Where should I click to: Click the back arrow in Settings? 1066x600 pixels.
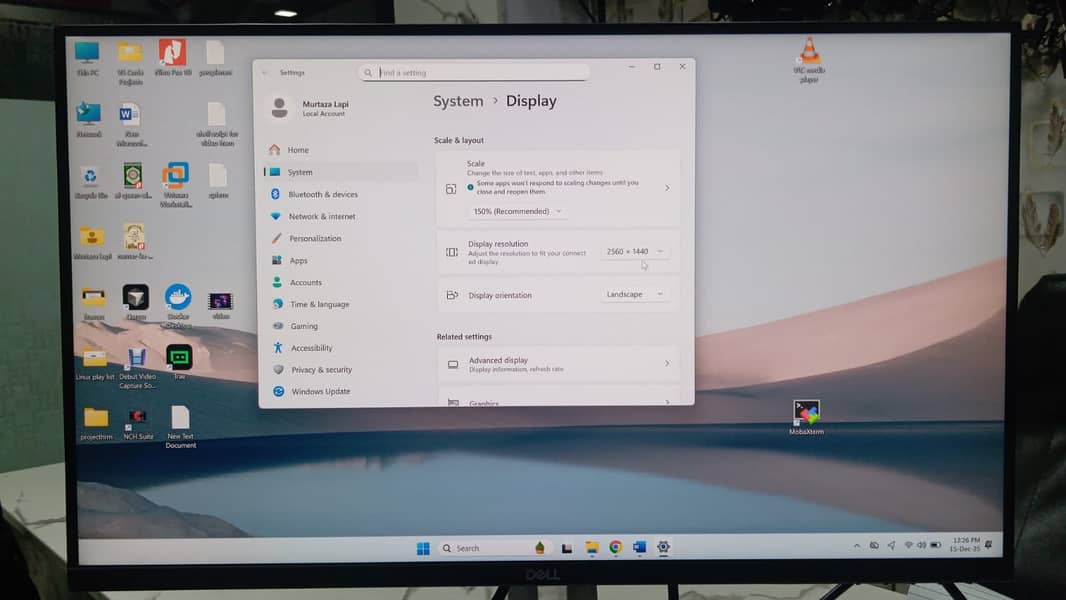(x=266, y=73)
